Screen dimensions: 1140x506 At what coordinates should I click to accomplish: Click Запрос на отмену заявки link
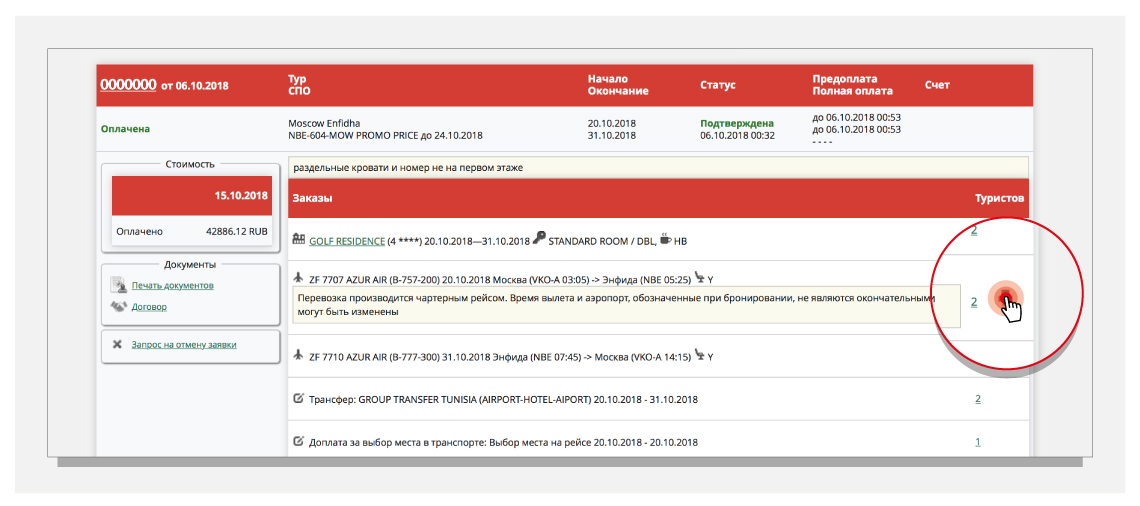[x=184, y=345]
